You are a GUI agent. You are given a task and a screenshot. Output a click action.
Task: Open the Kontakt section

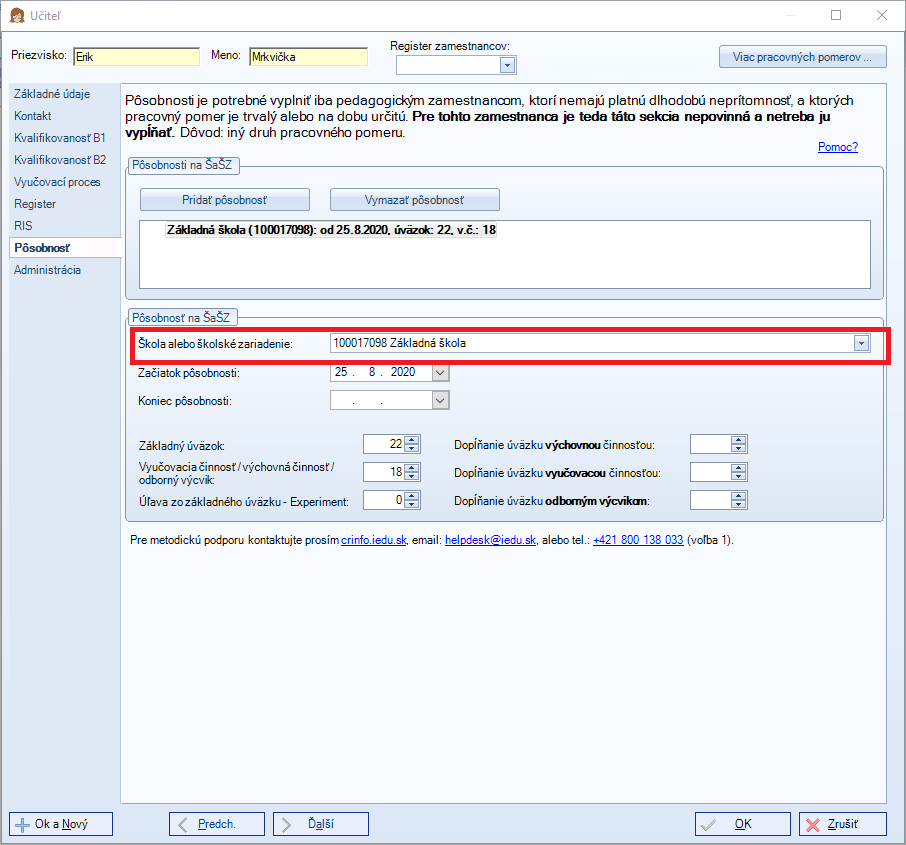pyautogui.click(x=33, y=116)
